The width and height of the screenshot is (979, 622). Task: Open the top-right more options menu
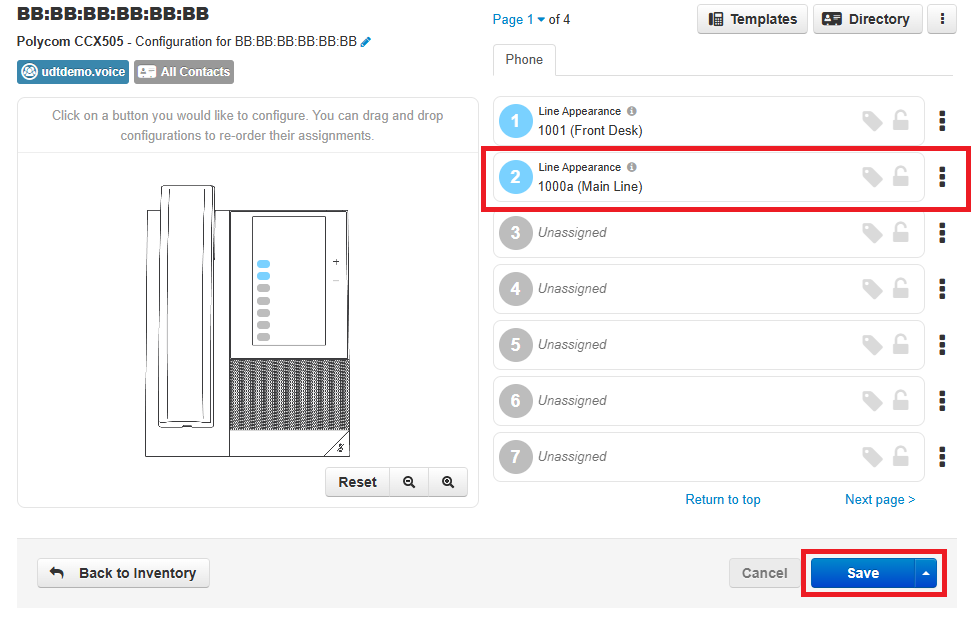(941, 19)
